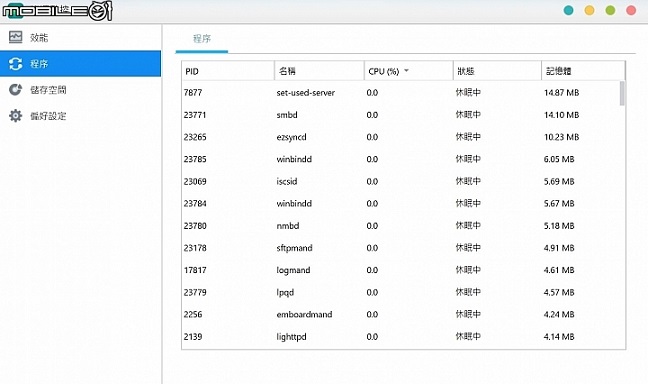Image resolution: width=648 pixels, height=384 pixels.
Task: Click the 偏好設定 gear icon
Action: (x=16, y=116)
